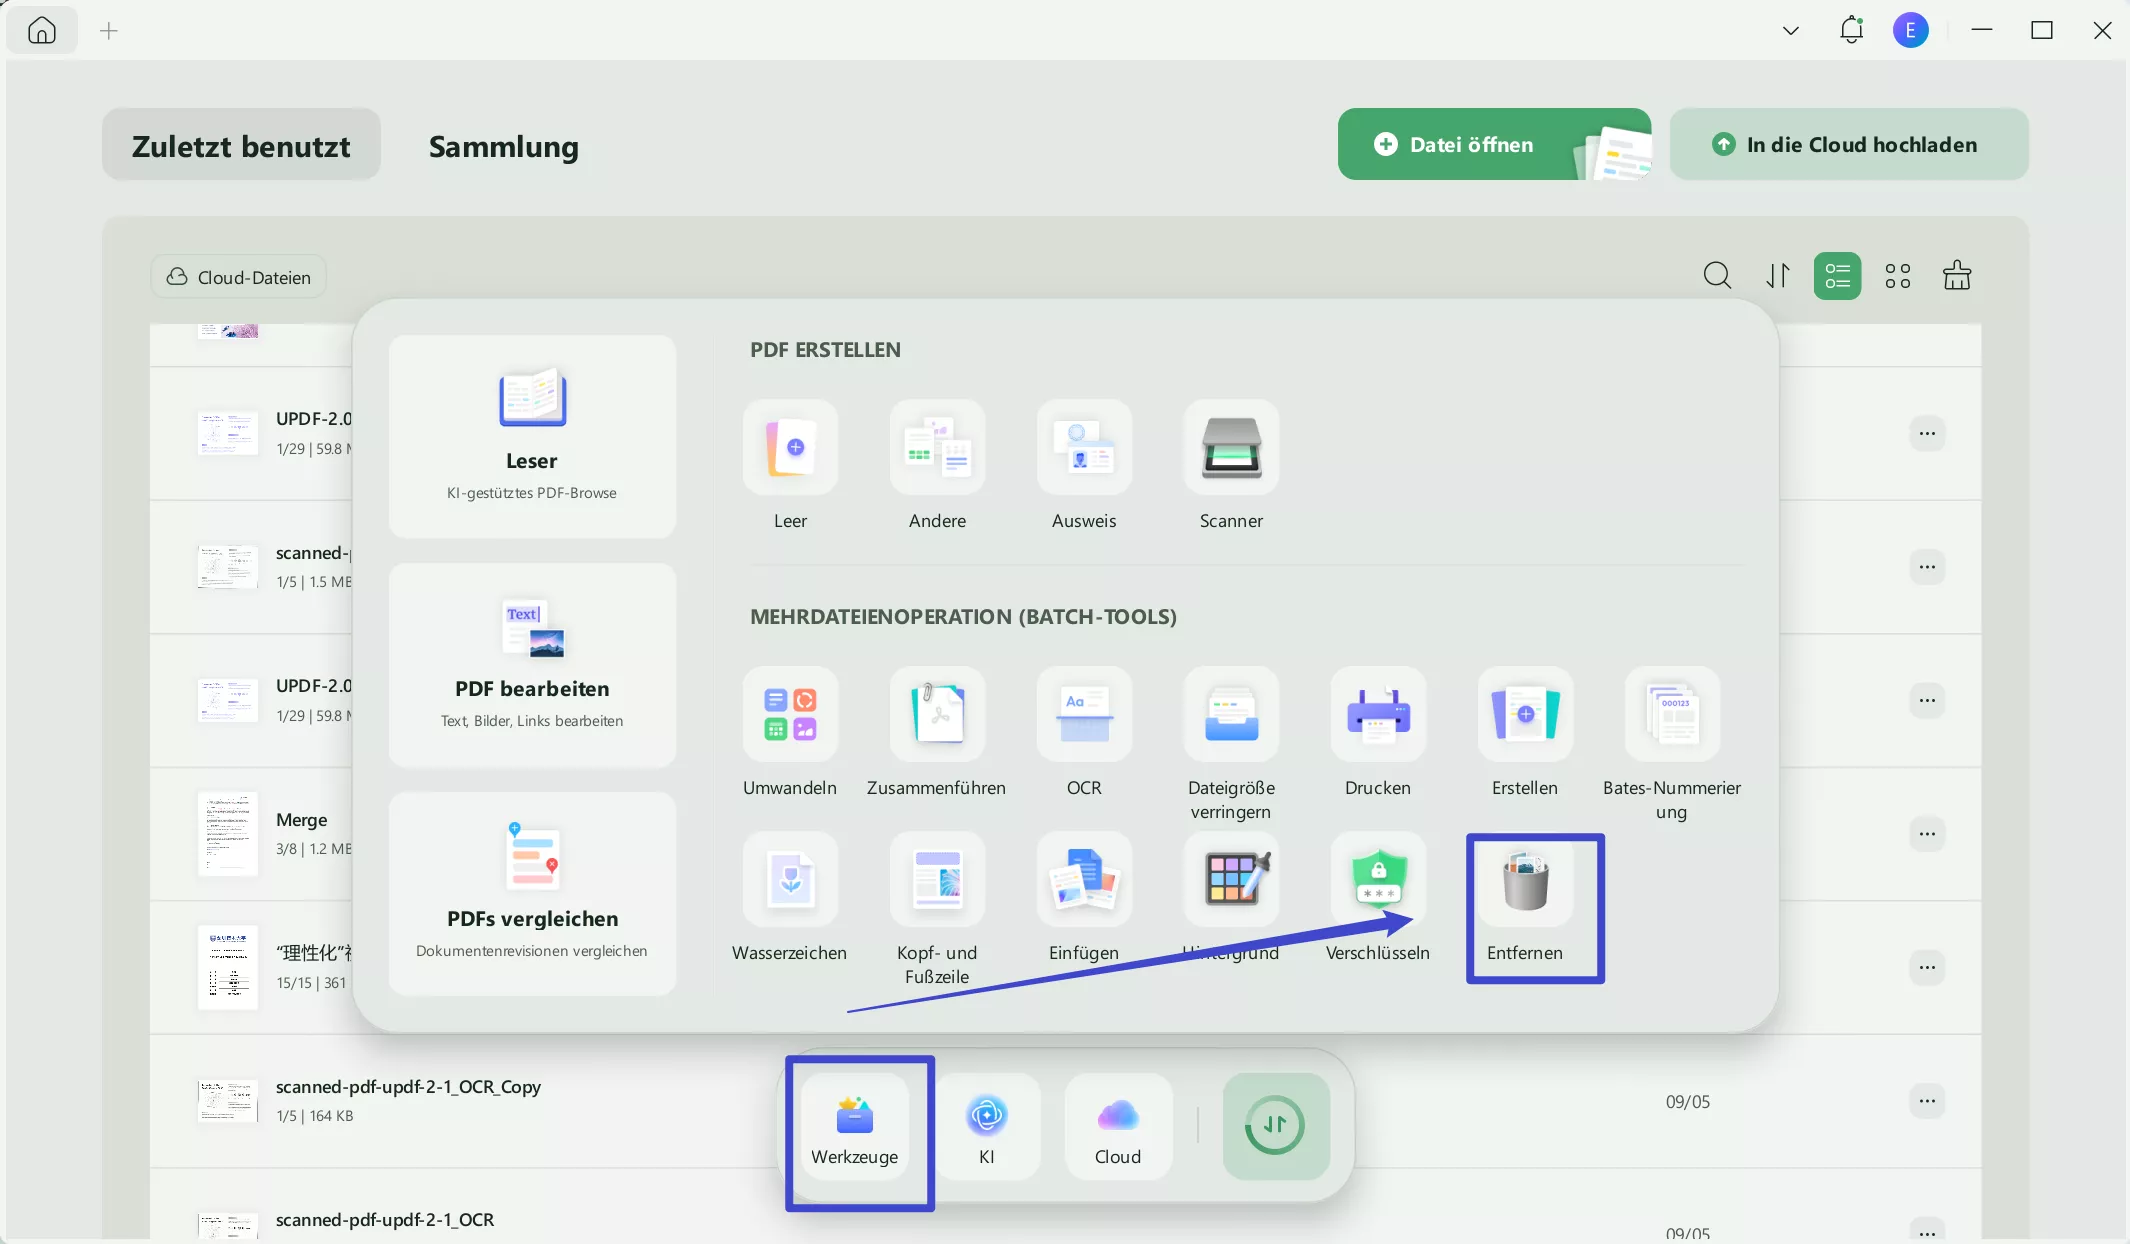Screen dimensions: 2130x1244
Task: Choose Dateigröße verringern tool
Action: pyautogui.click(x=1231, y=715)
